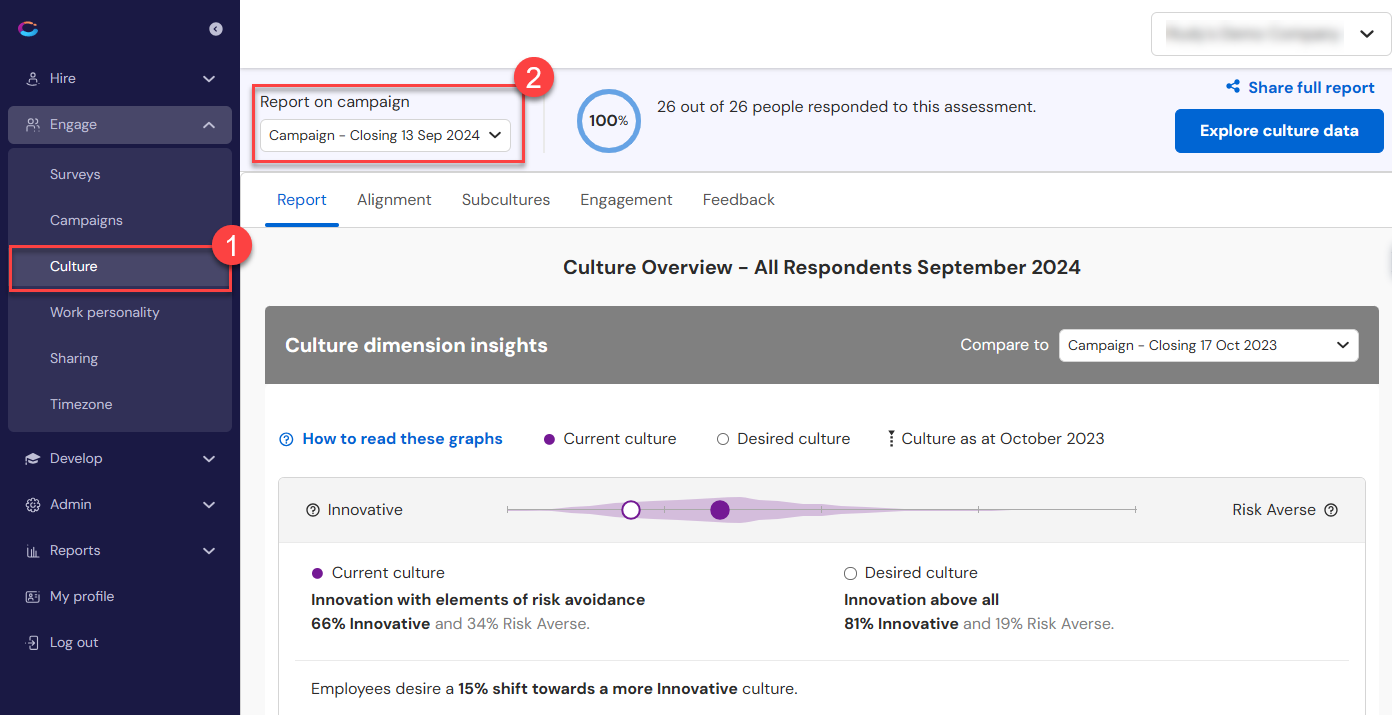Open the company selector dropdown at top right
The image size is (1392, 715).
click(1270, 34)
